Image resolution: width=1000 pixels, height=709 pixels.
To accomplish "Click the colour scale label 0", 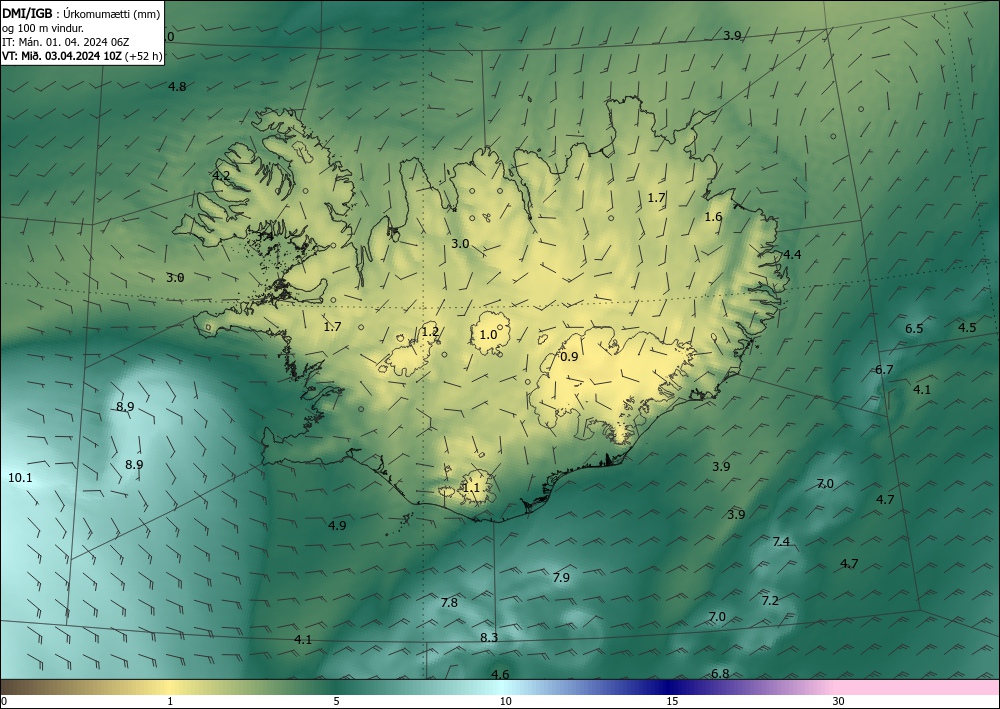I will tap(4, 702).
